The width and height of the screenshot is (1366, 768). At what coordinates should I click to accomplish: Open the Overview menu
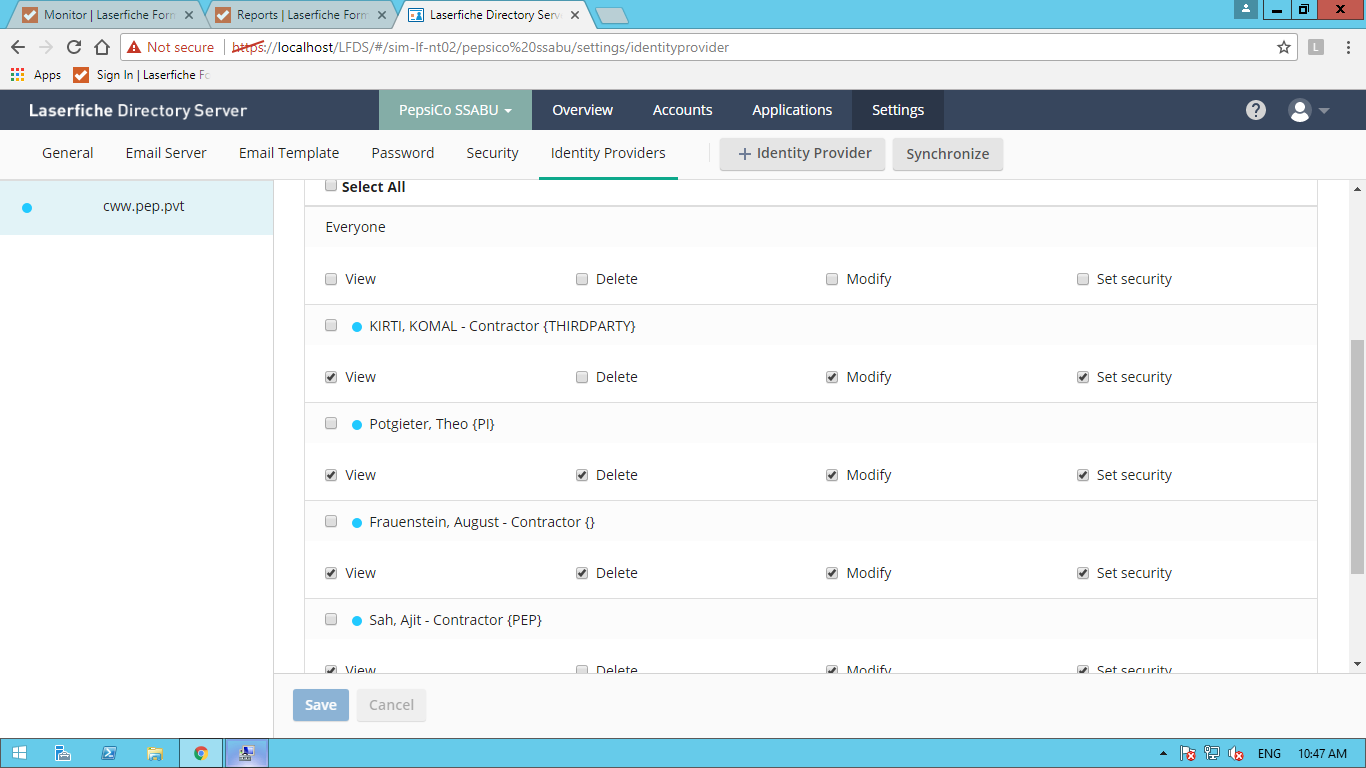583,110
